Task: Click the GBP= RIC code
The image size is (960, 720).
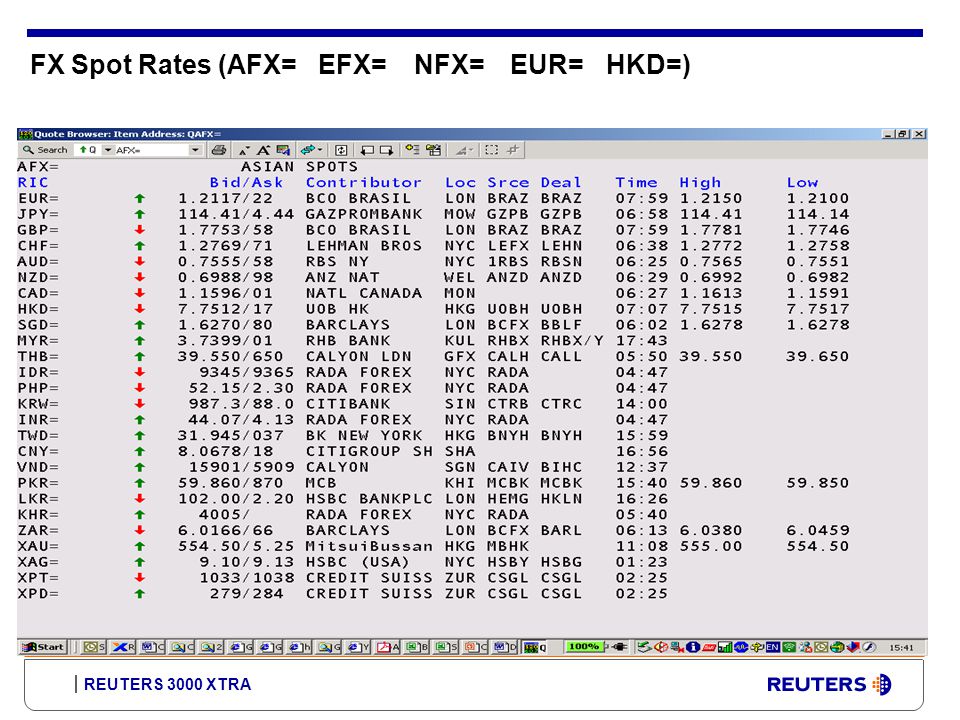Action: point(38,230)
